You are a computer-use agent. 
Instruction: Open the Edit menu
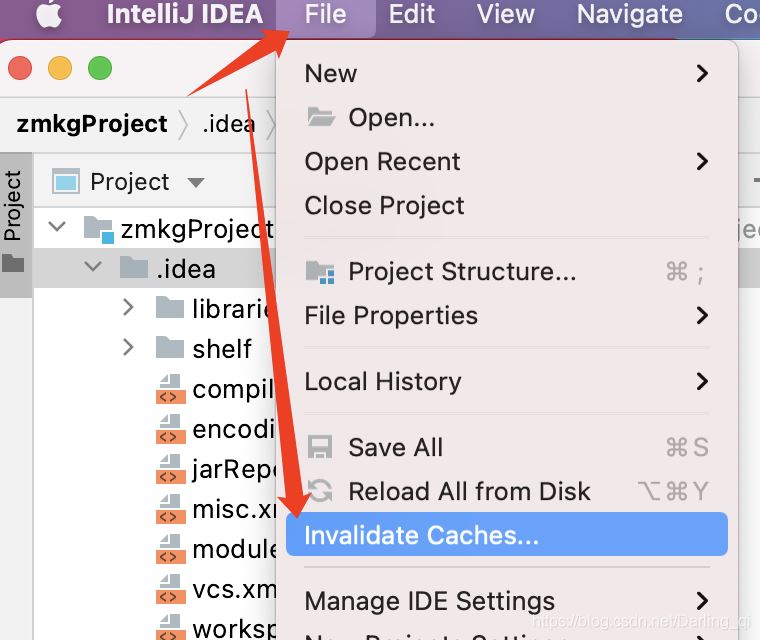pos(412,15)
